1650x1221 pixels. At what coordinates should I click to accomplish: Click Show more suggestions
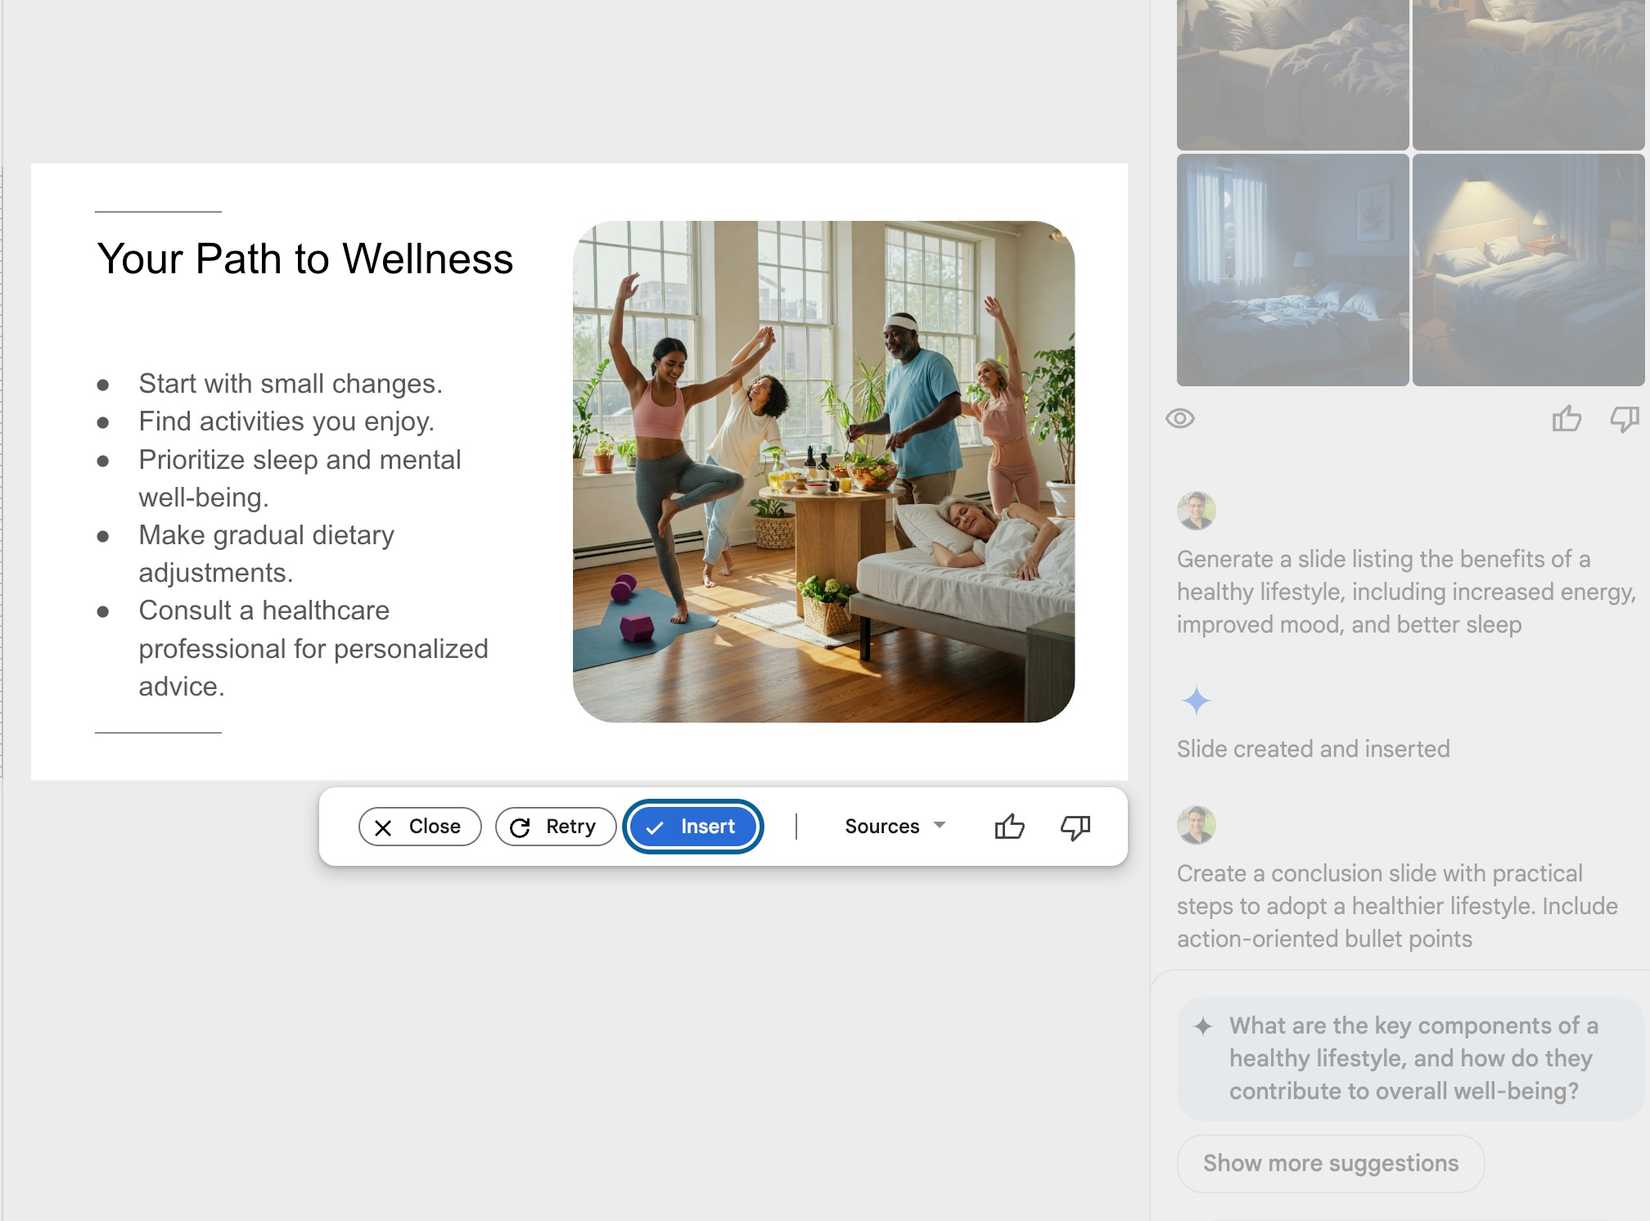click(1330, 1163)
